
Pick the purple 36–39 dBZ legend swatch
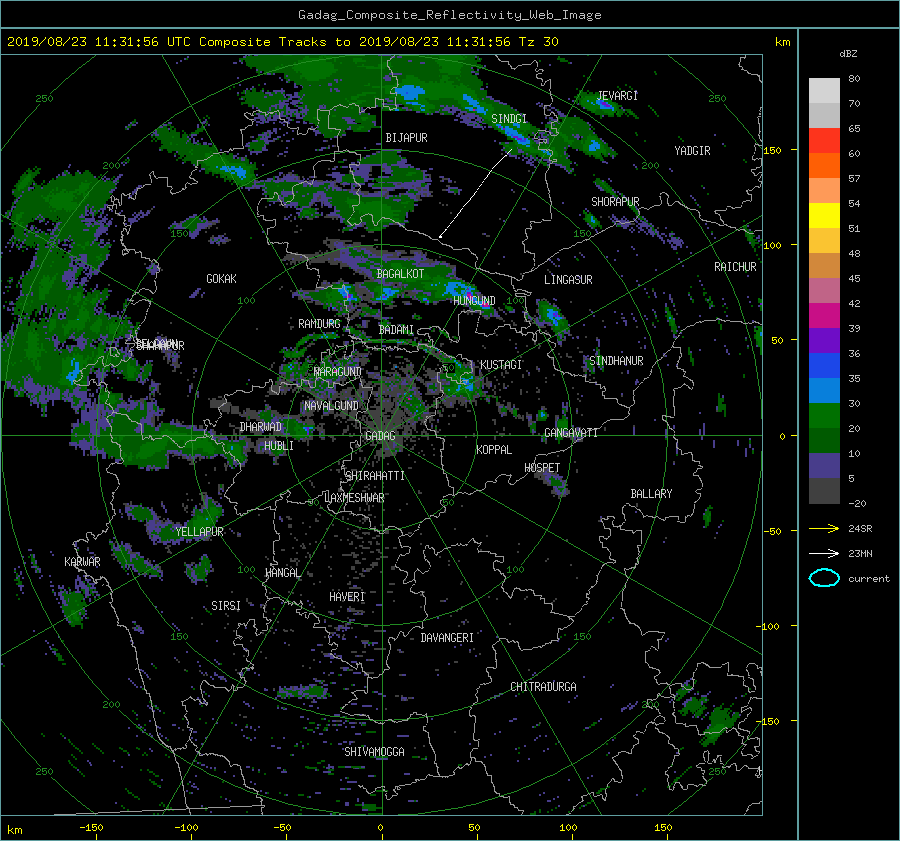(824, 341)
